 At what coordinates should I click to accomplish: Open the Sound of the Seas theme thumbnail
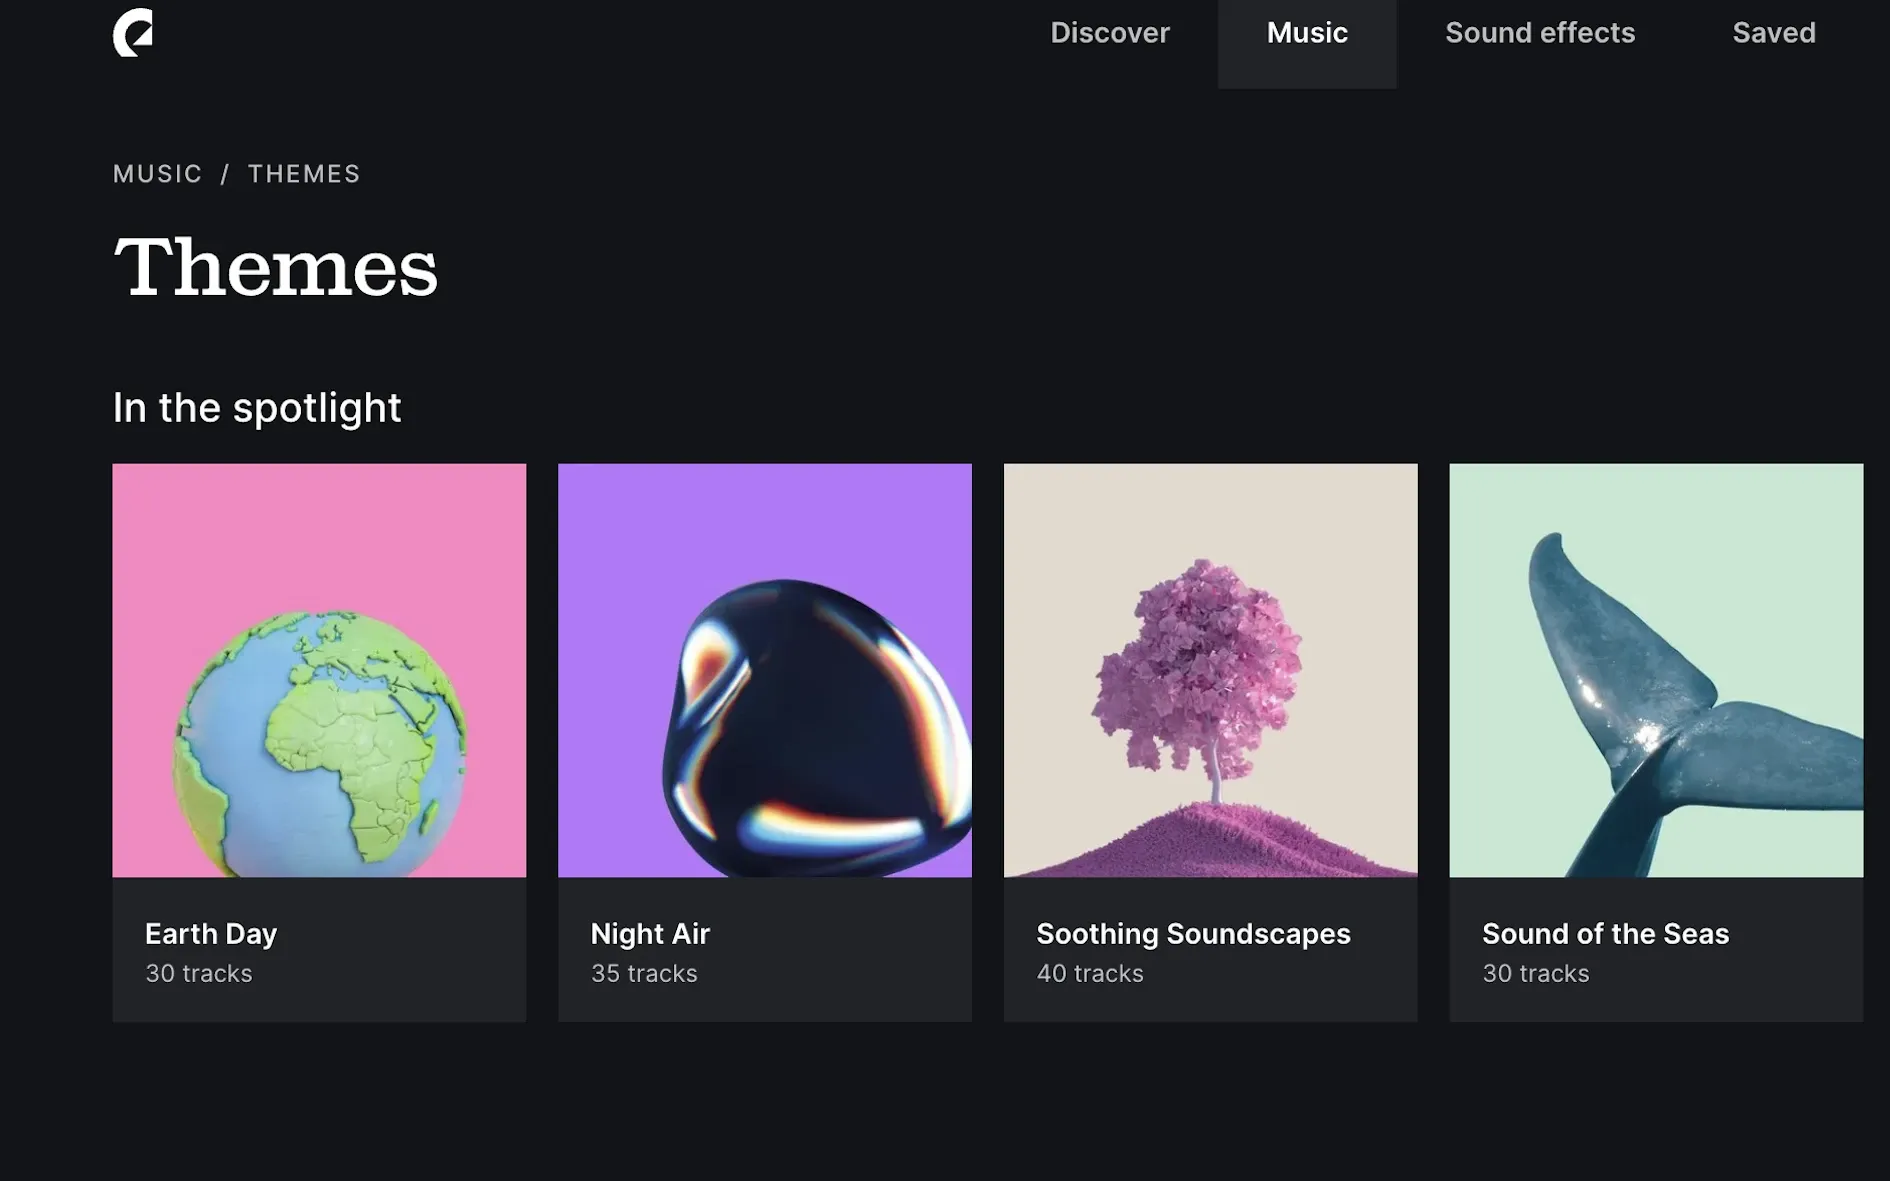1655,668
